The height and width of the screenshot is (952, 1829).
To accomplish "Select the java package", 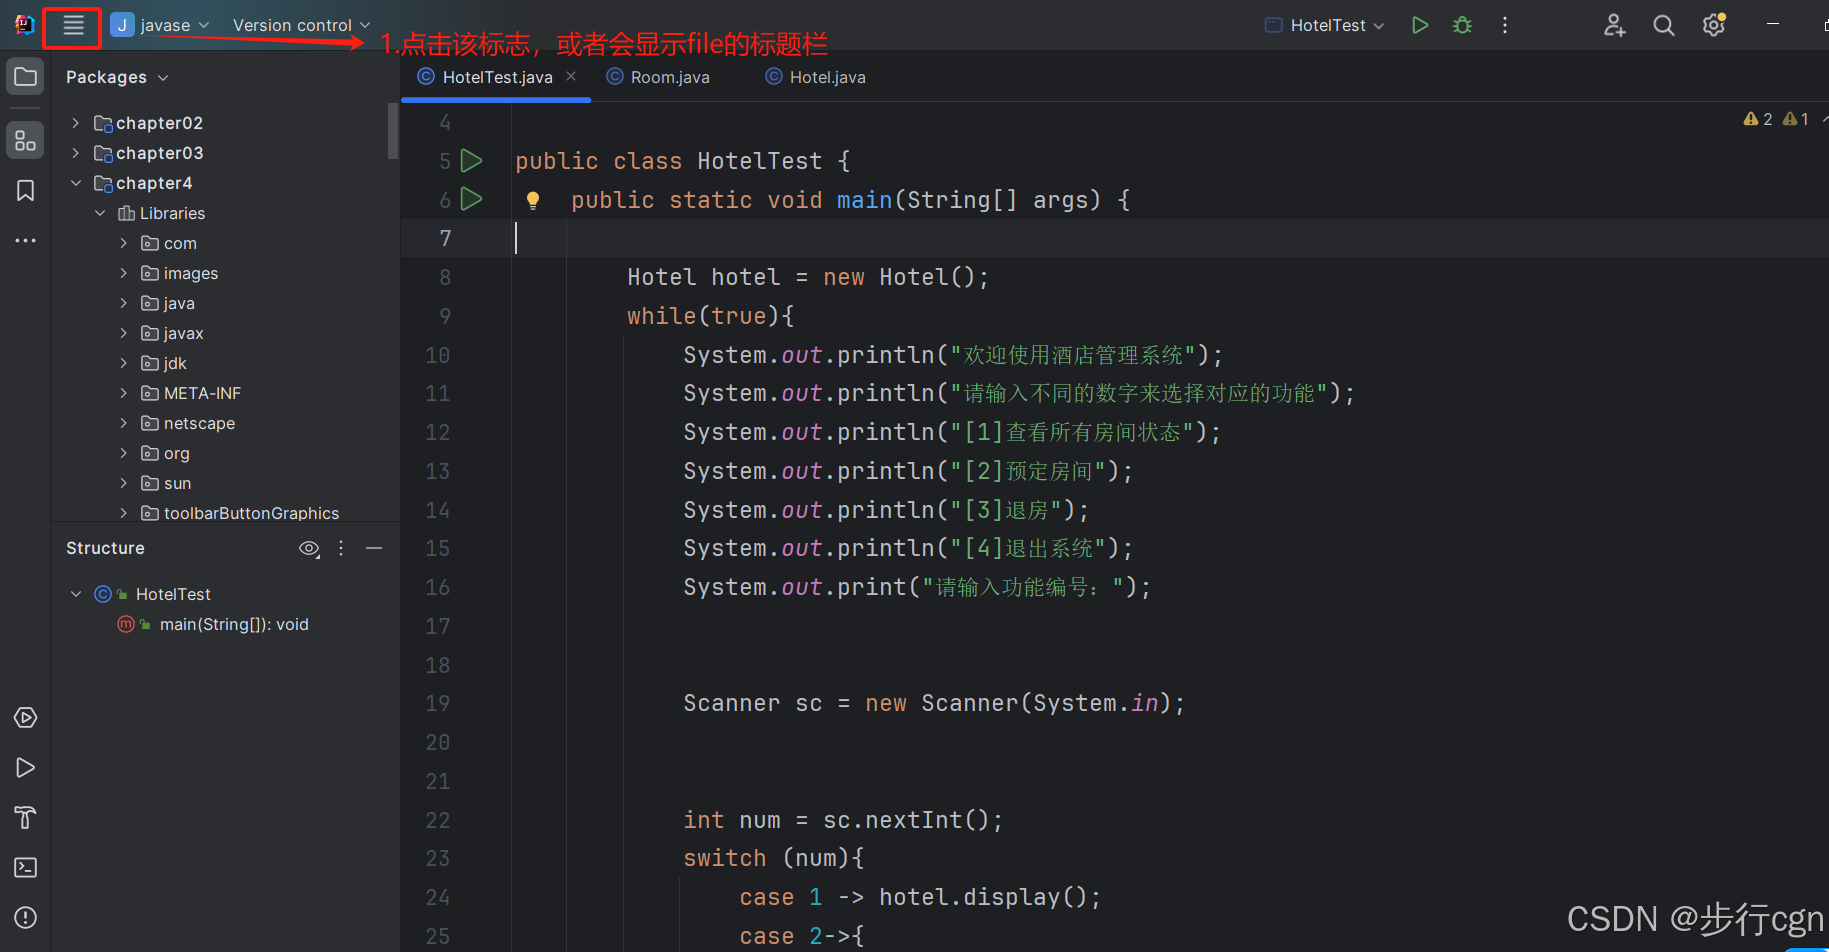I will (168, 303).
